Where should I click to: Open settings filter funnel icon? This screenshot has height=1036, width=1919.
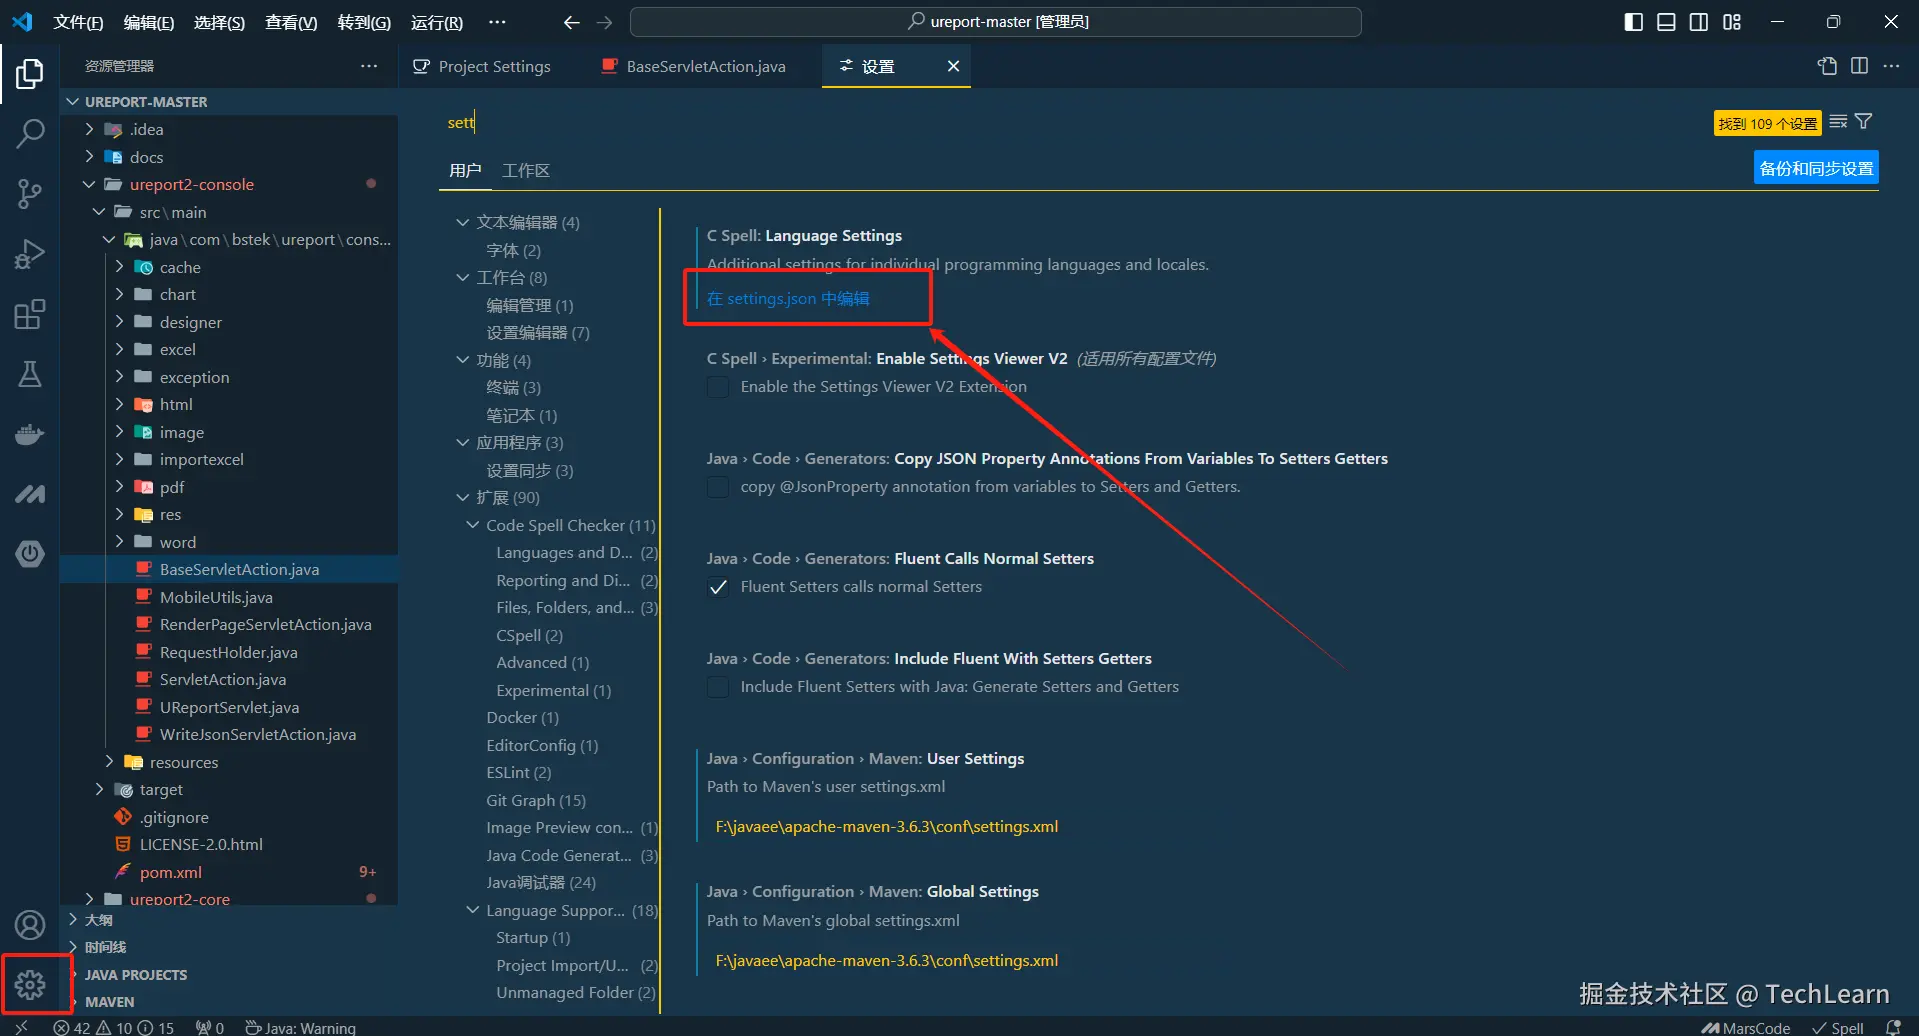tap(1864, 122)
